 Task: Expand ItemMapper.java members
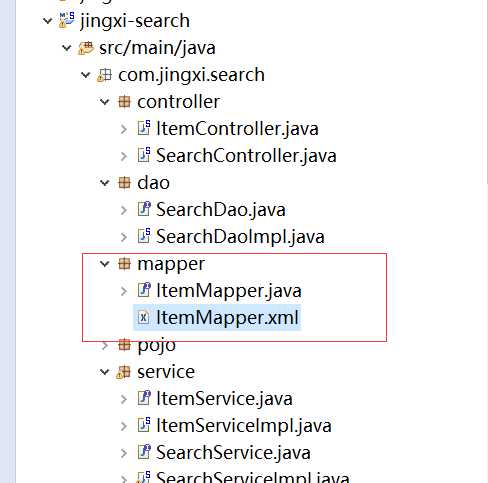[x=124, y=291]
